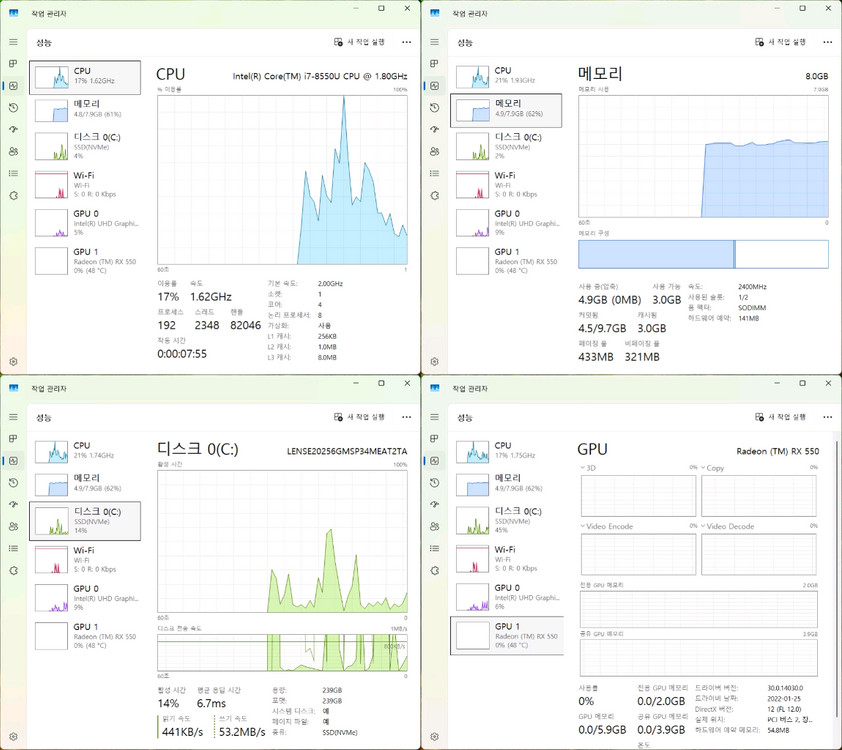This screenshot has width=842, height=750.
Task: Open more options (…) in Disk details window
Action: (407, 417)
